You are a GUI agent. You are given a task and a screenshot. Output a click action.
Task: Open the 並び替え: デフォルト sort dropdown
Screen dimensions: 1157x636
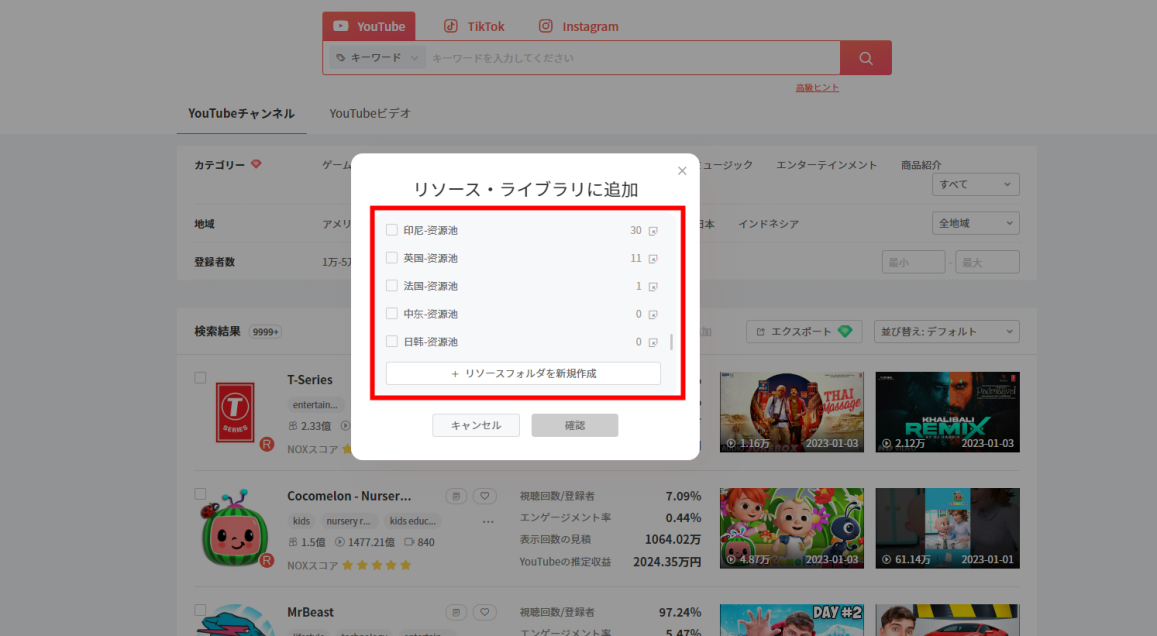point(947,331)
